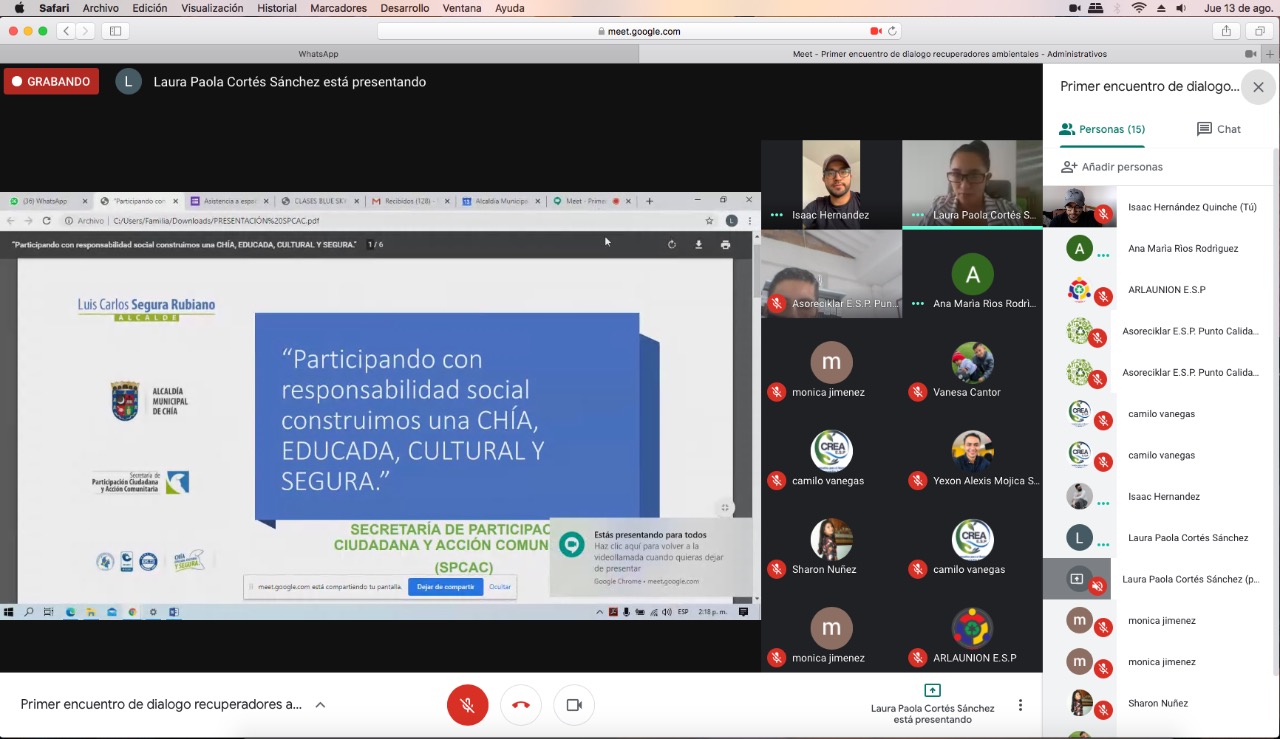Click the GRABANDO recording indicator
The width and height of the screenshot is (1280, 739).
51,81
